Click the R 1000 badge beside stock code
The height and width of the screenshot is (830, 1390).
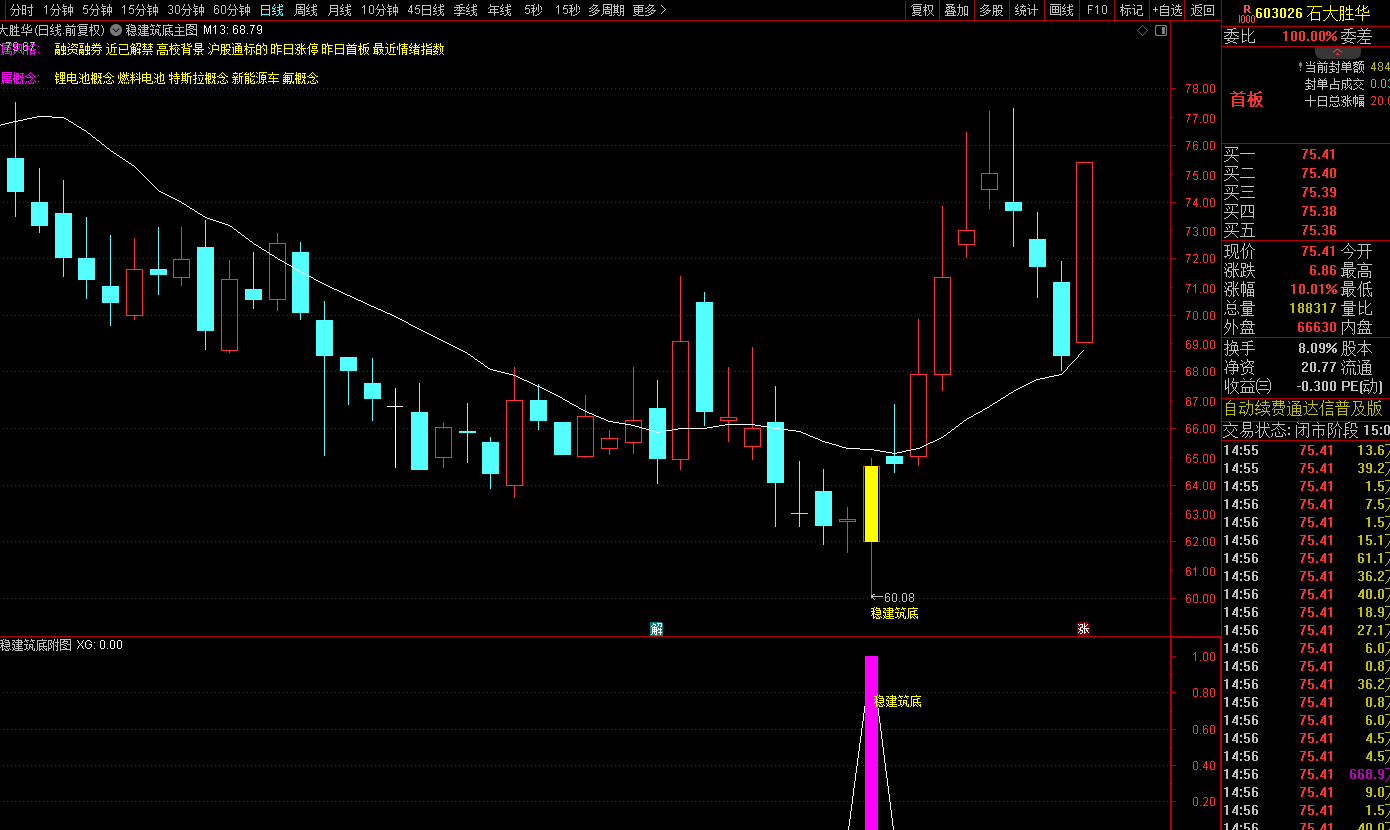(x=1245, y=12)
